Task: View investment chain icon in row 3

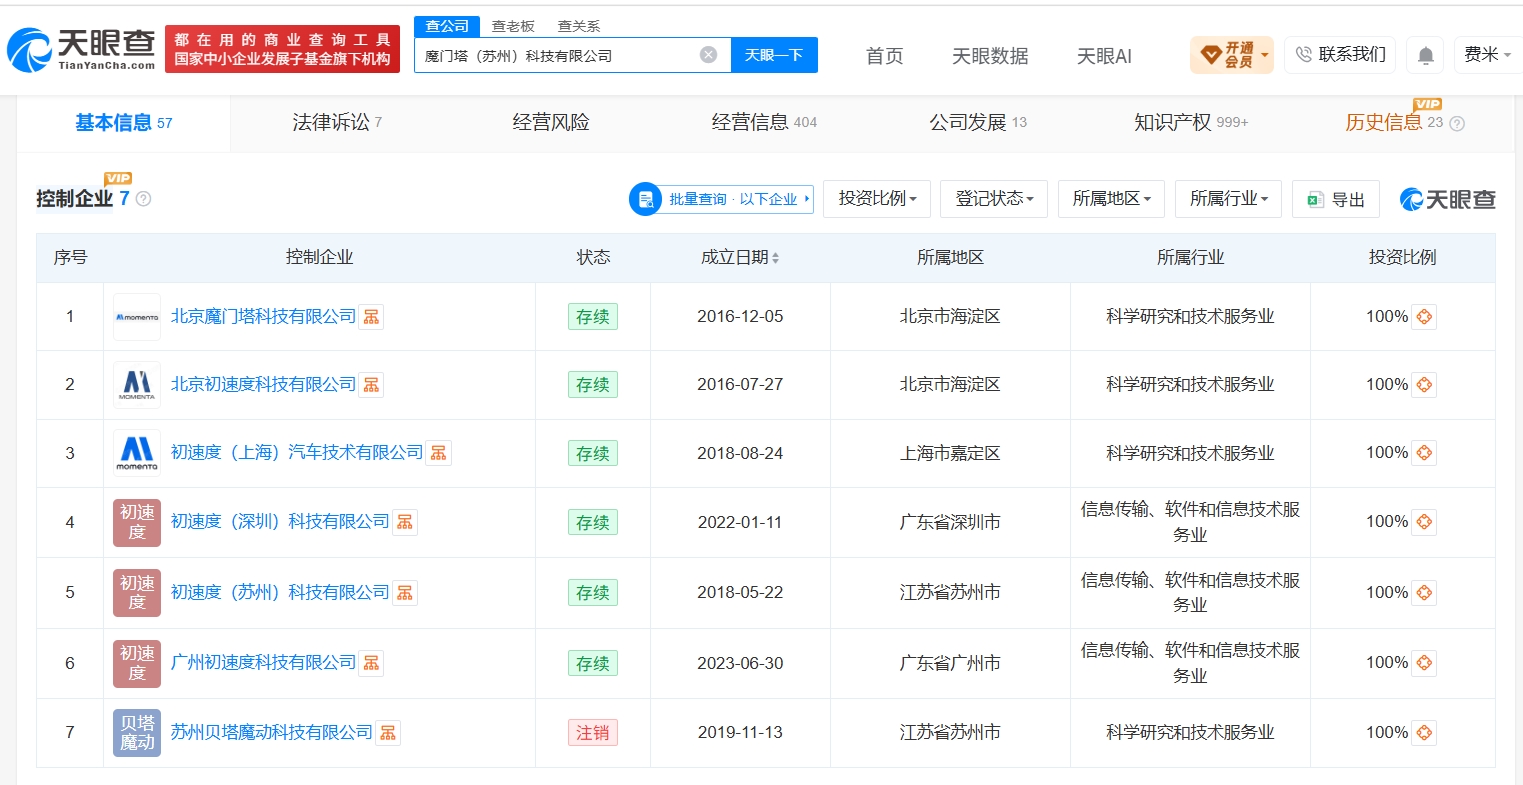Action: tap(1424, 453)
